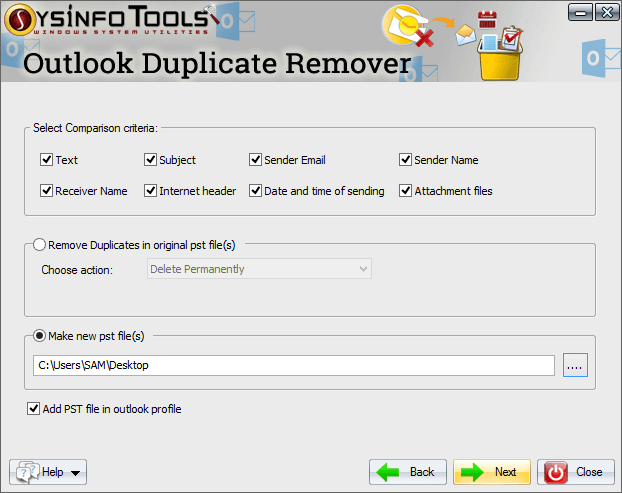The image size is (622, 493).
Task: Toggle the Sender Email checkbox
Action: (x=255, y=160)
